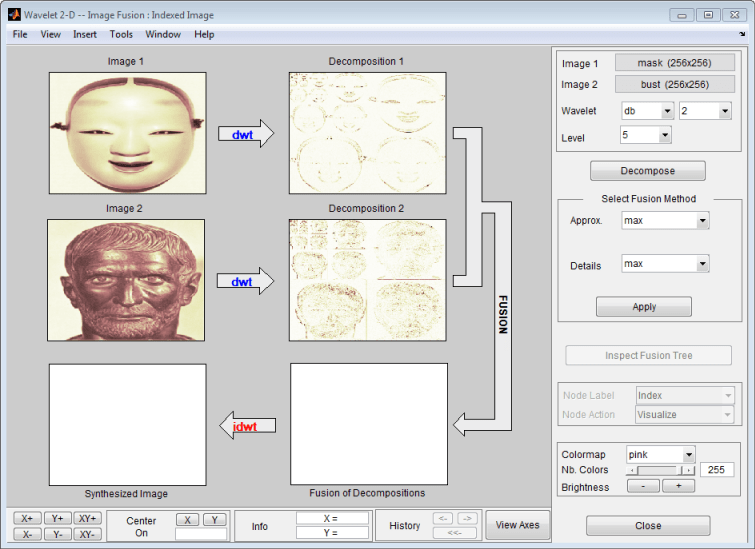Click the History forward -> button
The width and height of the screenshot is (755, 549).
pyautogui.click(x=467, y=518)
